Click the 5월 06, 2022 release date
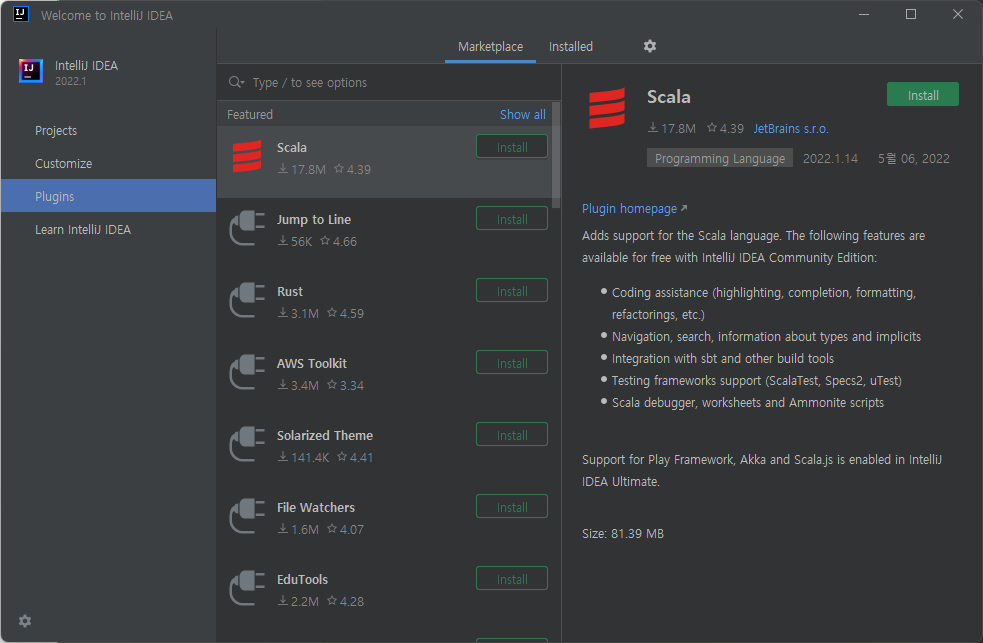 tap(913, 159)
